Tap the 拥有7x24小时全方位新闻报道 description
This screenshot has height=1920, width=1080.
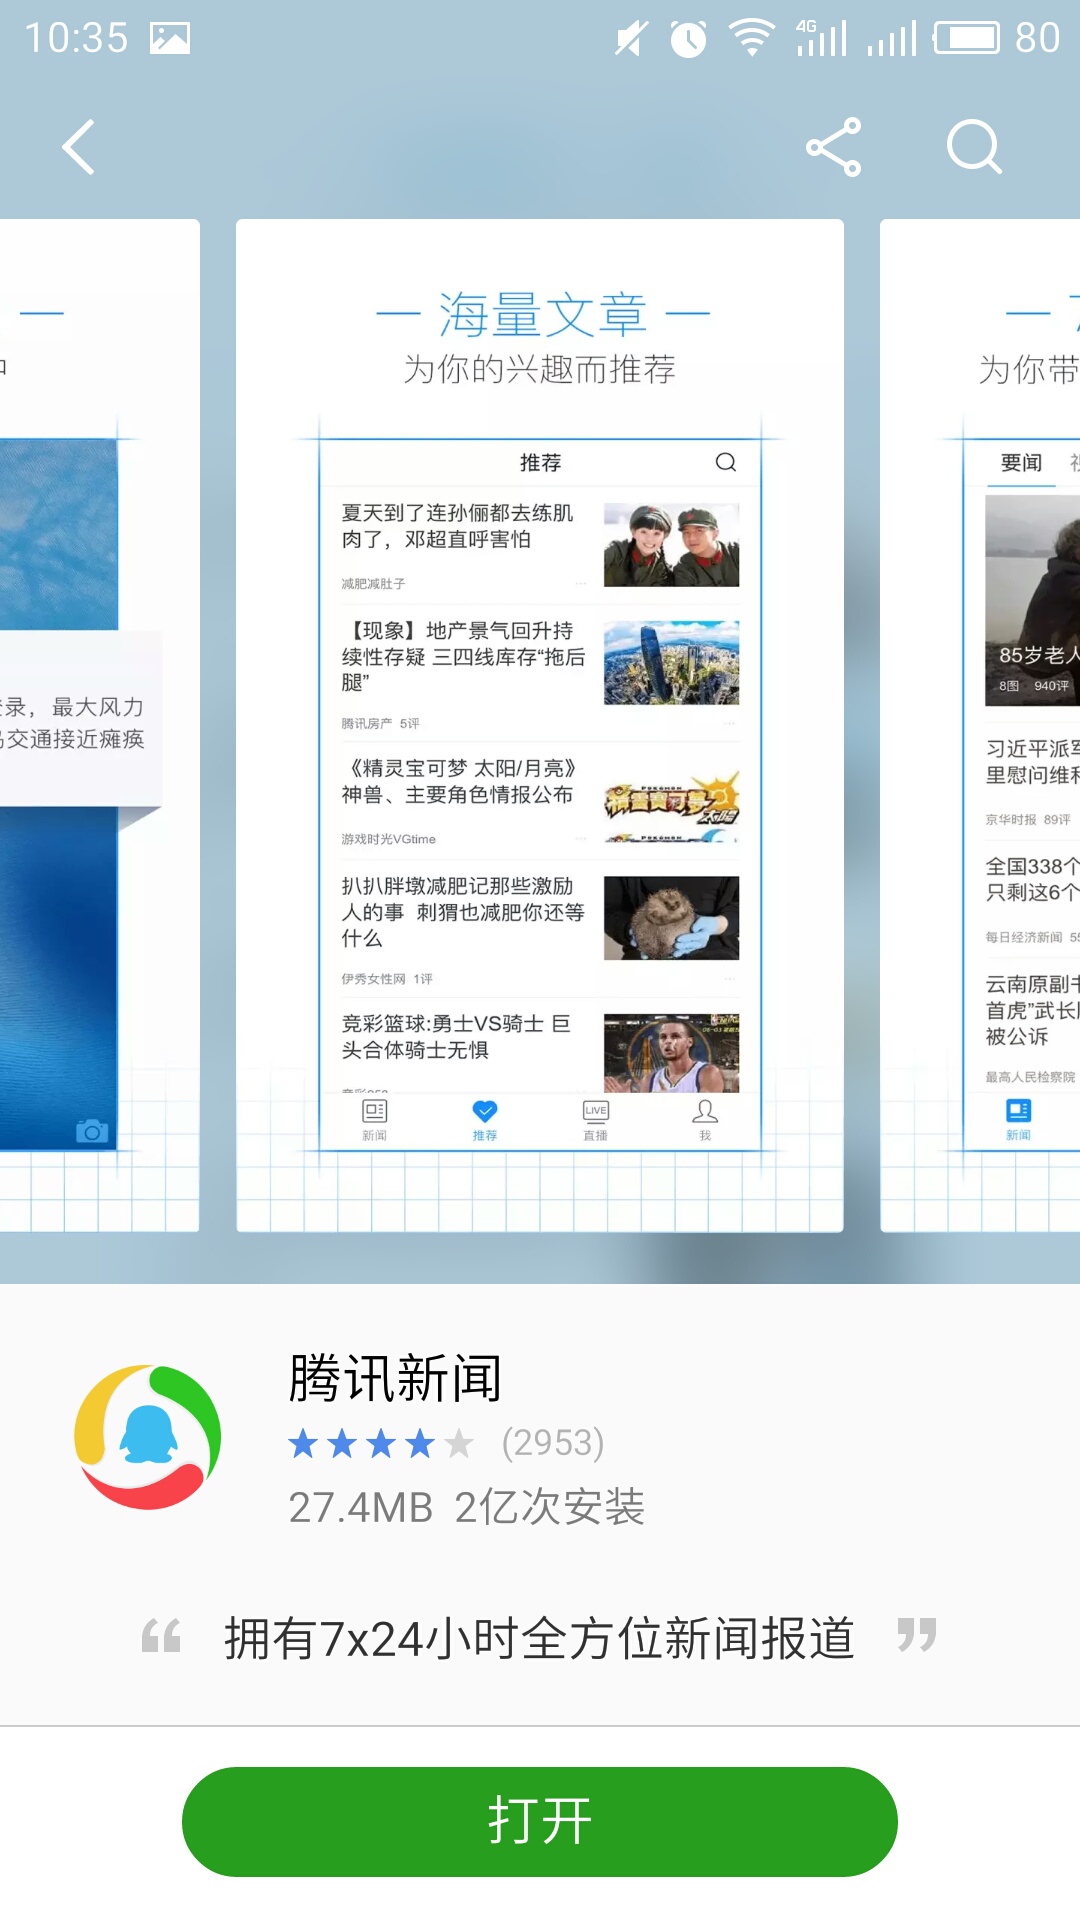[539, 1638]
